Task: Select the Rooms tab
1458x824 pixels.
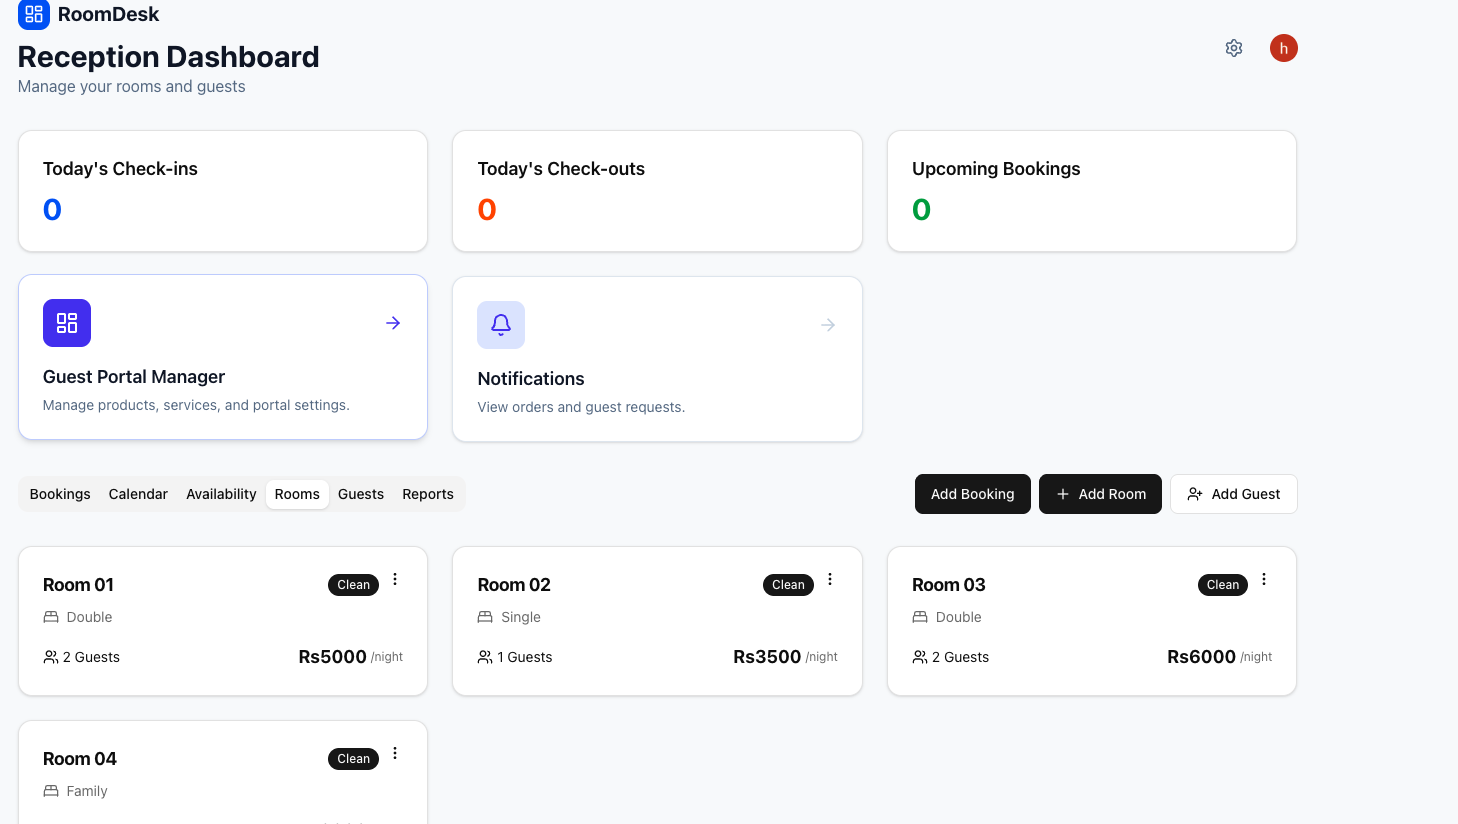Action: click(x=297, y=494)
